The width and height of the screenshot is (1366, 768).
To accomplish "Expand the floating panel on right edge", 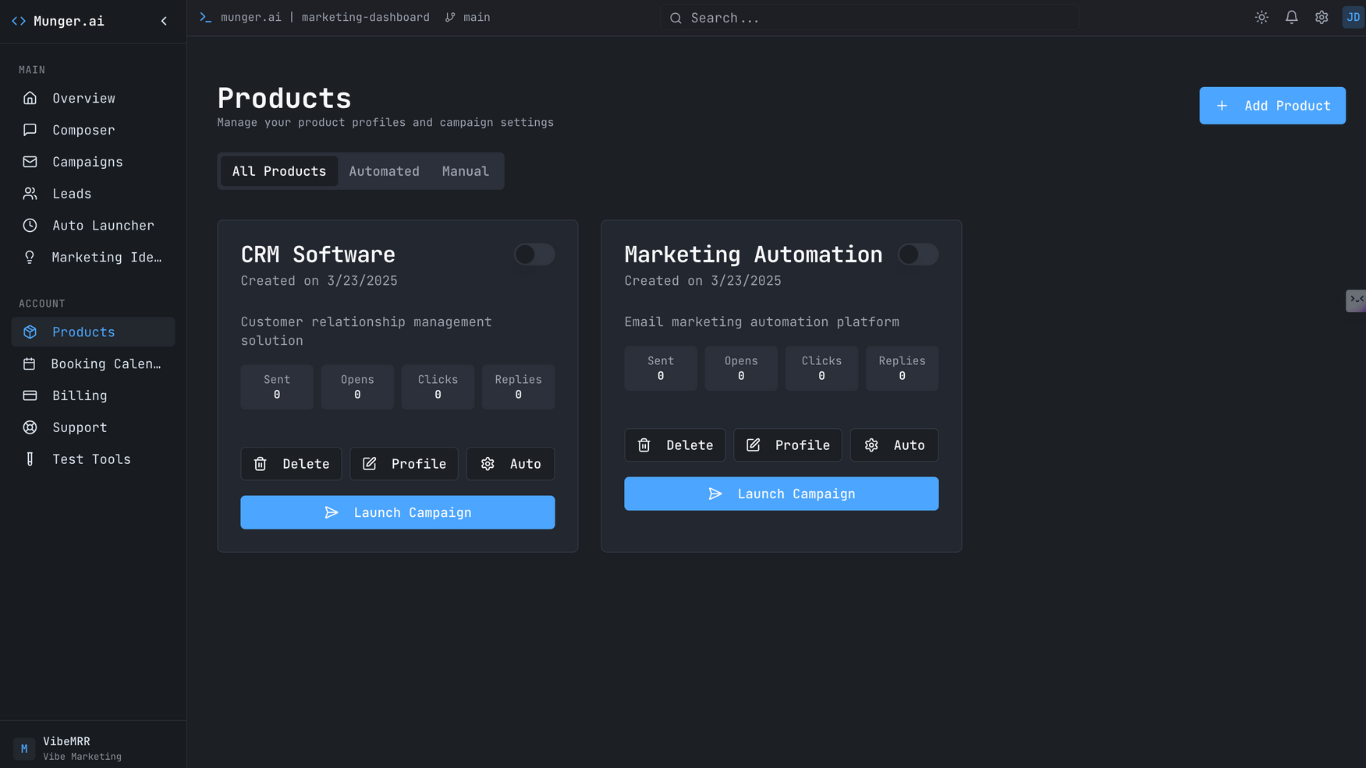I will (x=1355, y=300).
